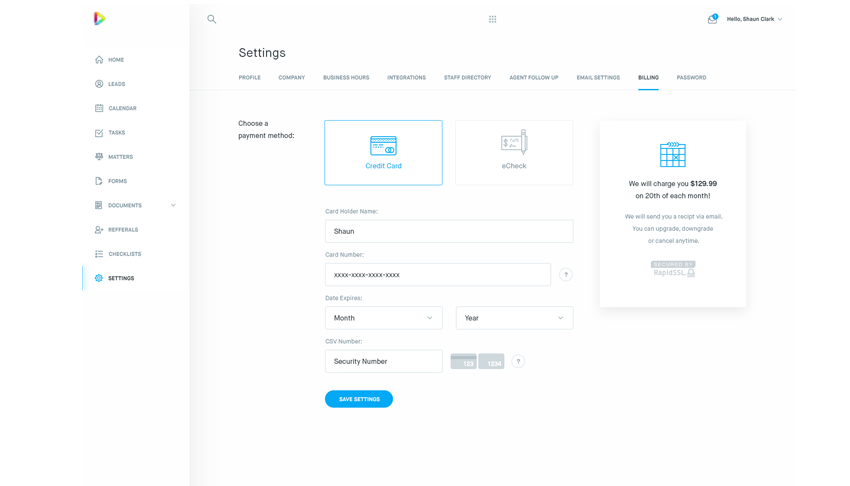This screenshot has width=850, height=486.
Task: Click the Tasks sidebar icon
Action: (x=99, y=133)
